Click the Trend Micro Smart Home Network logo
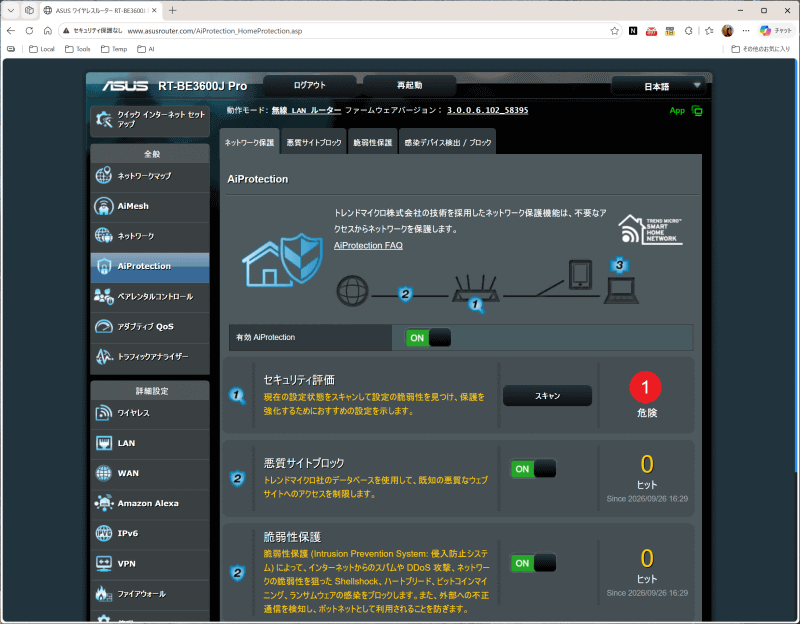 tap(650, 230)
